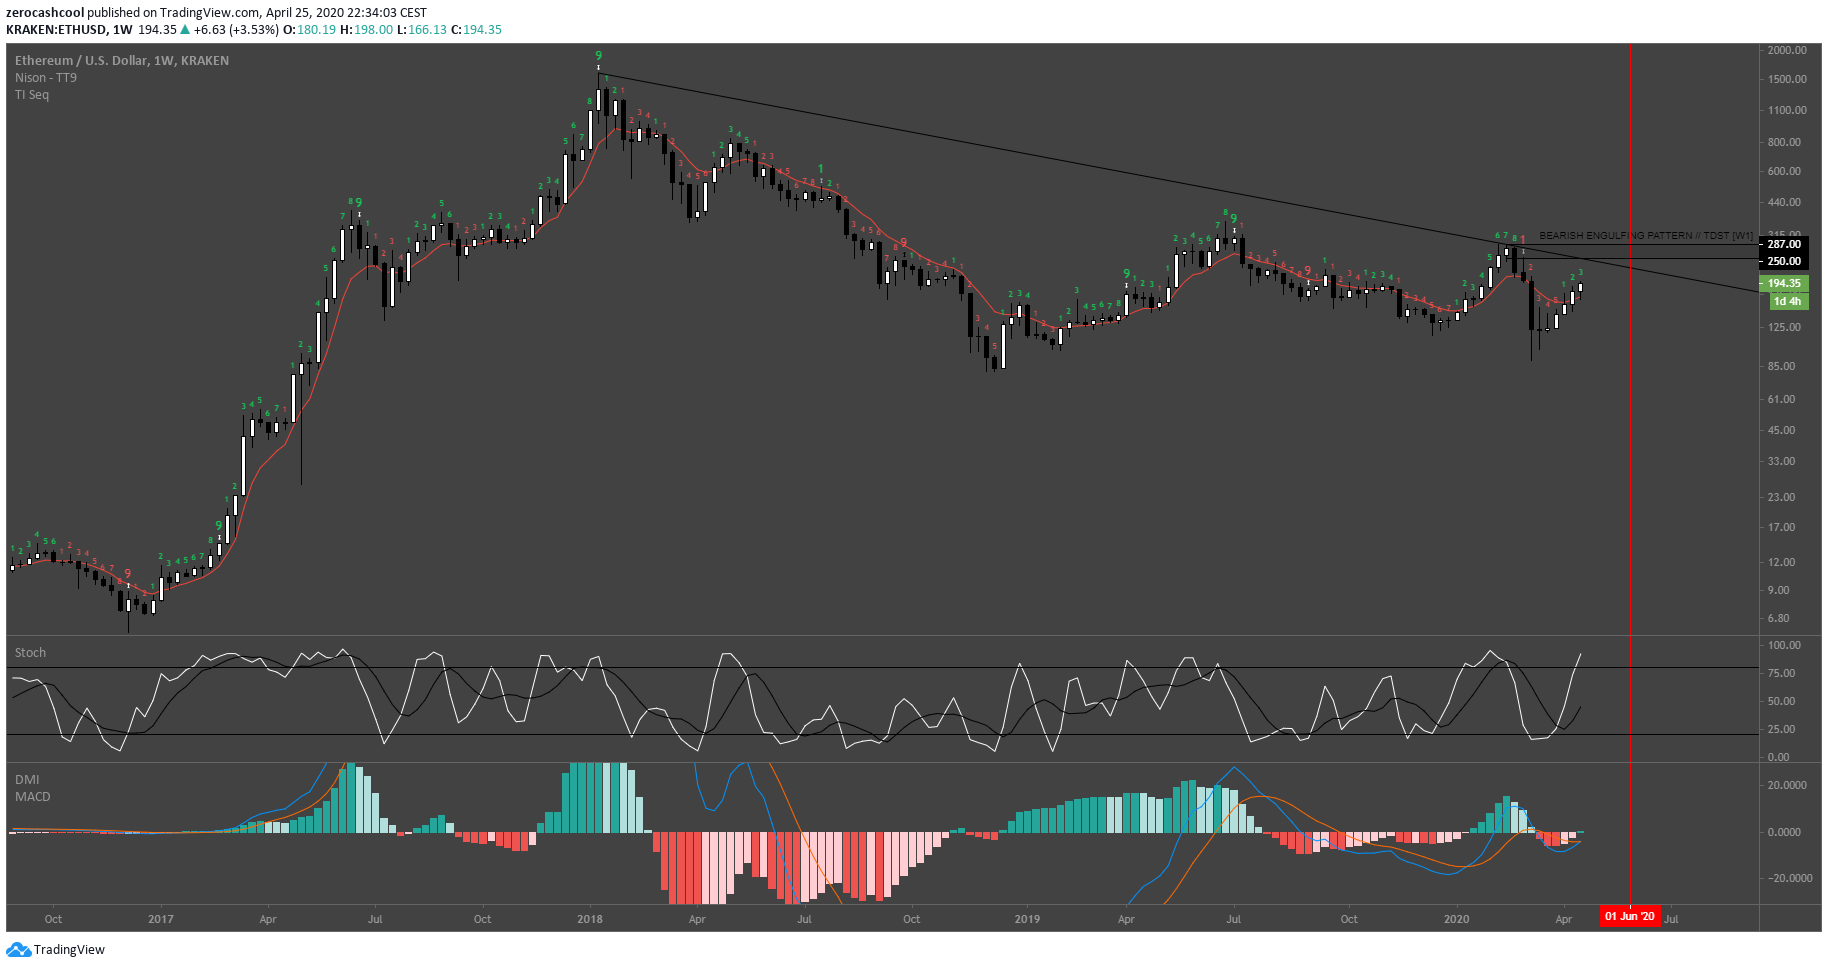This screenshot has height=968, width=1828.
Task: Click the 125.00 price axis value
Action: pyautogui.click(x=1784, y=327)
